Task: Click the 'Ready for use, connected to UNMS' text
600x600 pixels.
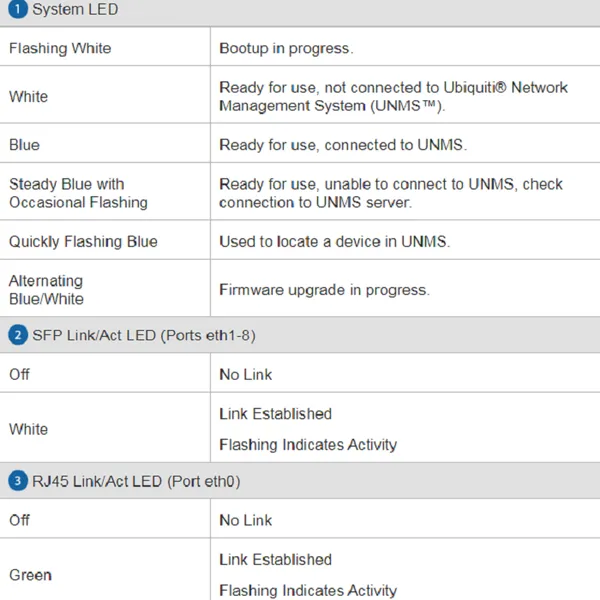Action: pyautogui.click(x=343, y=145)
